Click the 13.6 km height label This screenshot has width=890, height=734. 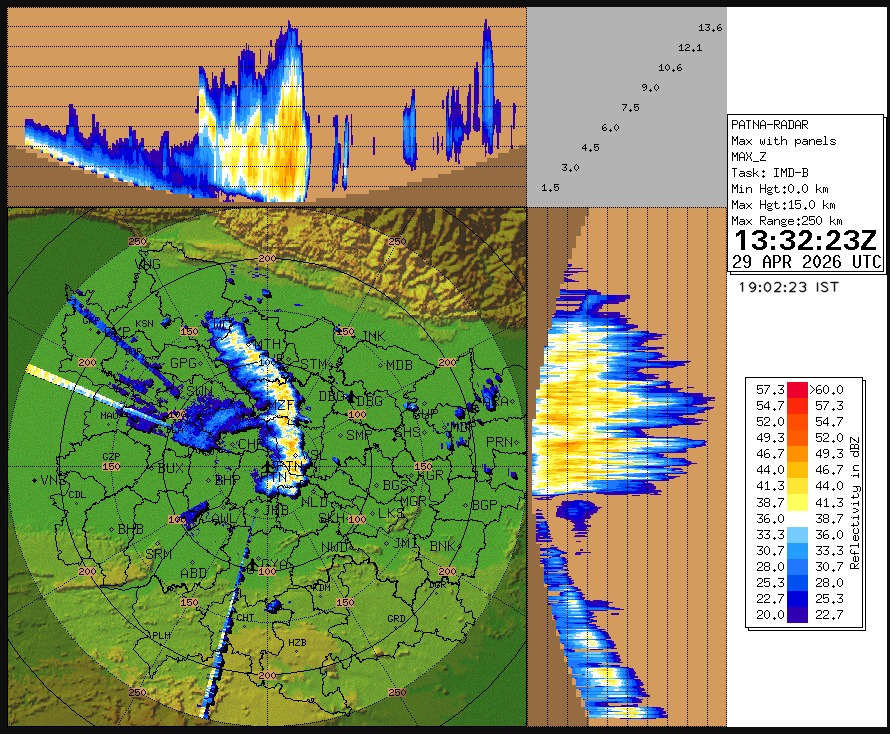[710, 28]
